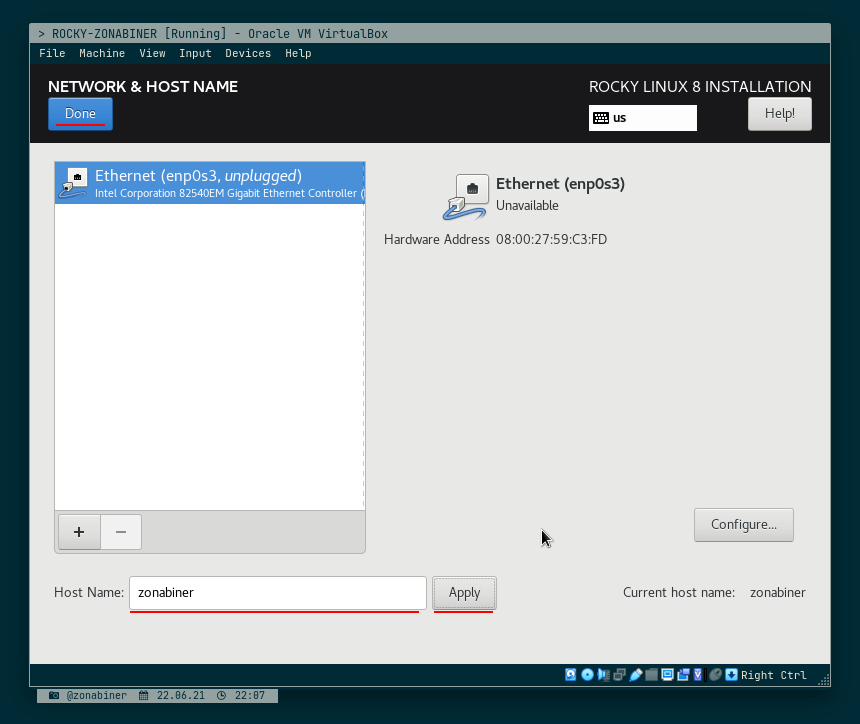Click the Help button

[x=779, y=113]
